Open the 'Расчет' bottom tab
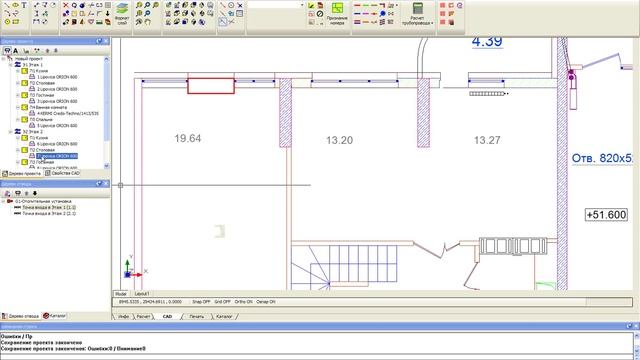640x360 pixels. coord(143,316)
